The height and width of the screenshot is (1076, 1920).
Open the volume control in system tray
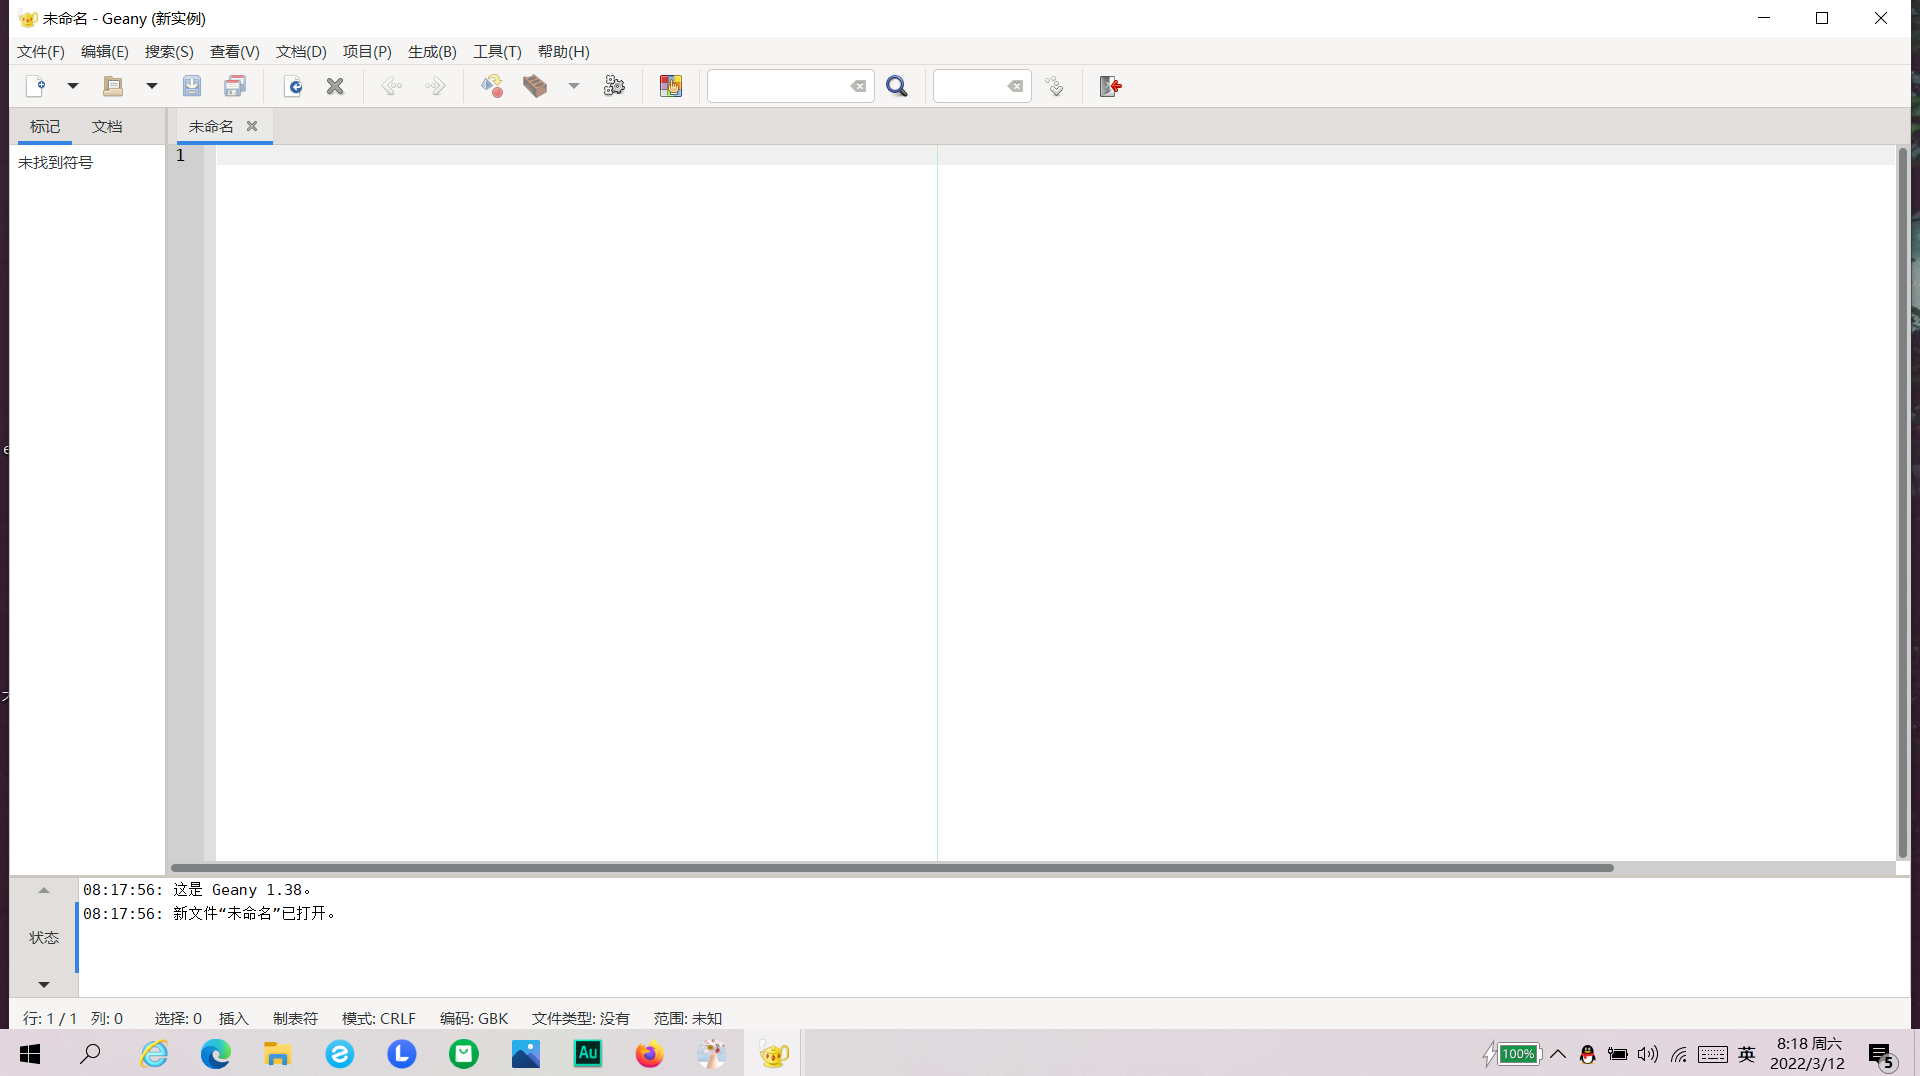(1648, 1054)
